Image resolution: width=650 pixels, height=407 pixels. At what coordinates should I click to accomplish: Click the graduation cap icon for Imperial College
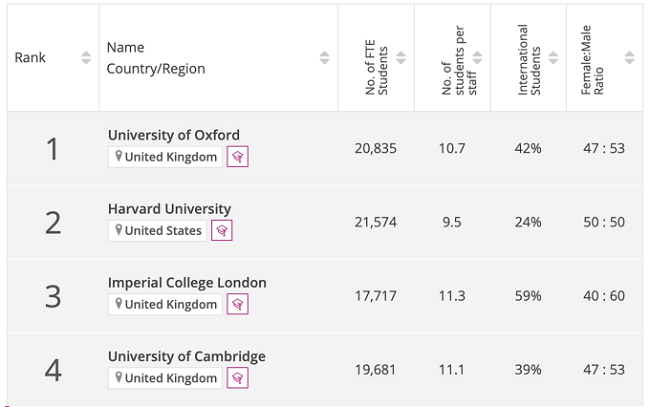point(237,305)
